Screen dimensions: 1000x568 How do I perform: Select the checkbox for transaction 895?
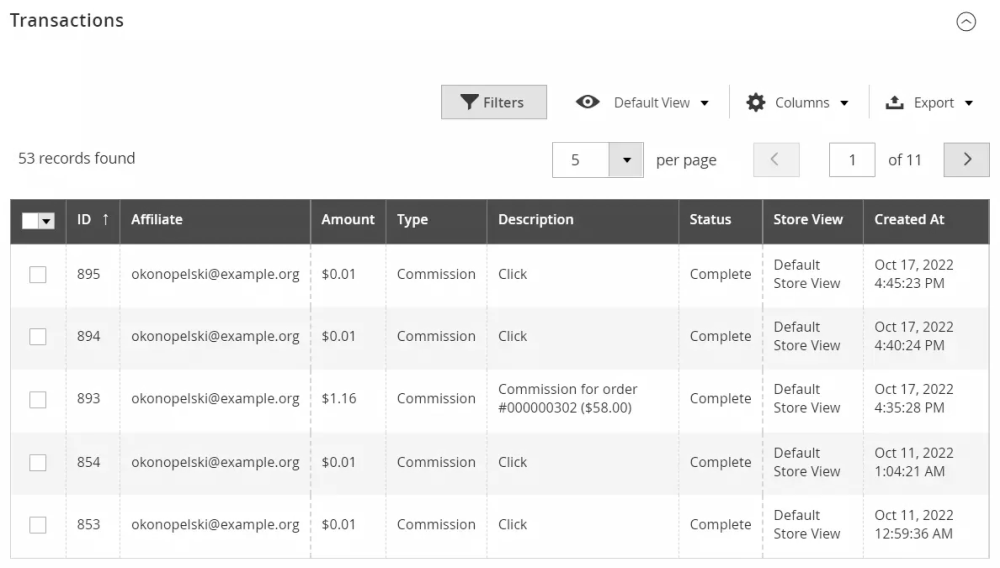[38, 274]
